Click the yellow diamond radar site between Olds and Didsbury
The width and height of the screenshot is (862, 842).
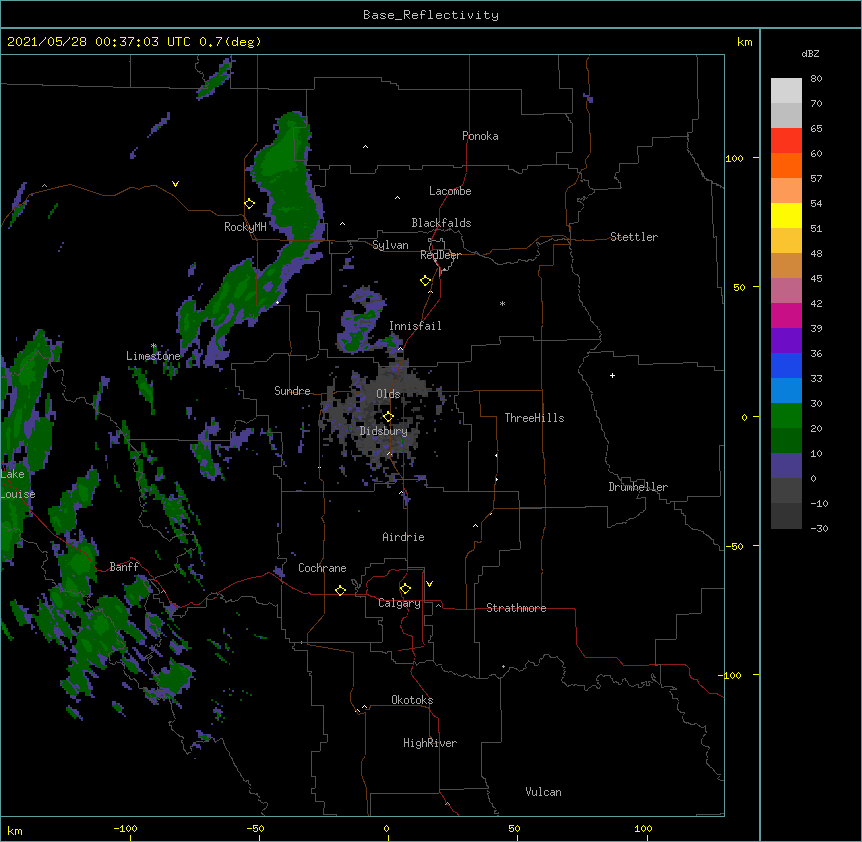(x=389, y=417)
